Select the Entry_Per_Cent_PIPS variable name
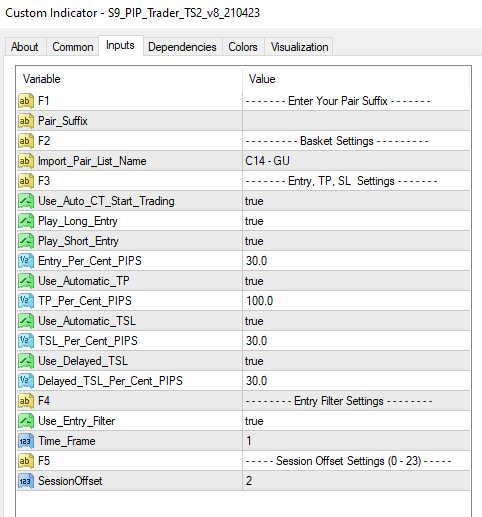Screen dimensions: 482x517 (90, 261)
